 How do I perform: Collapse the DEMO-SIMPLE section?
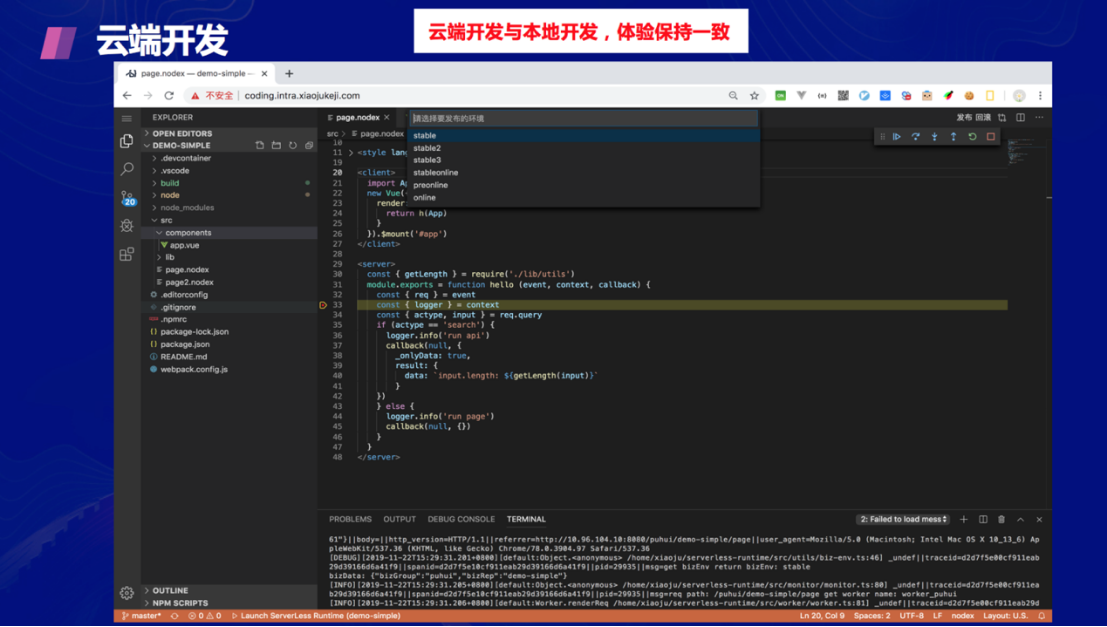(x=181, y=145)
